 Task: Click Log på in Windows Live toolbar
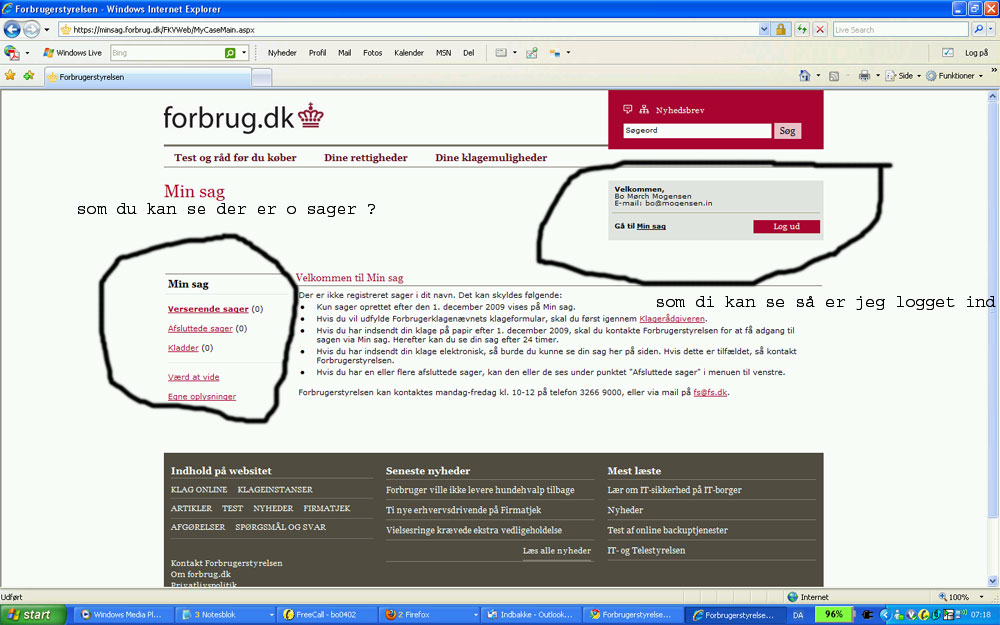pyautogui.click(x=976, y=53)
